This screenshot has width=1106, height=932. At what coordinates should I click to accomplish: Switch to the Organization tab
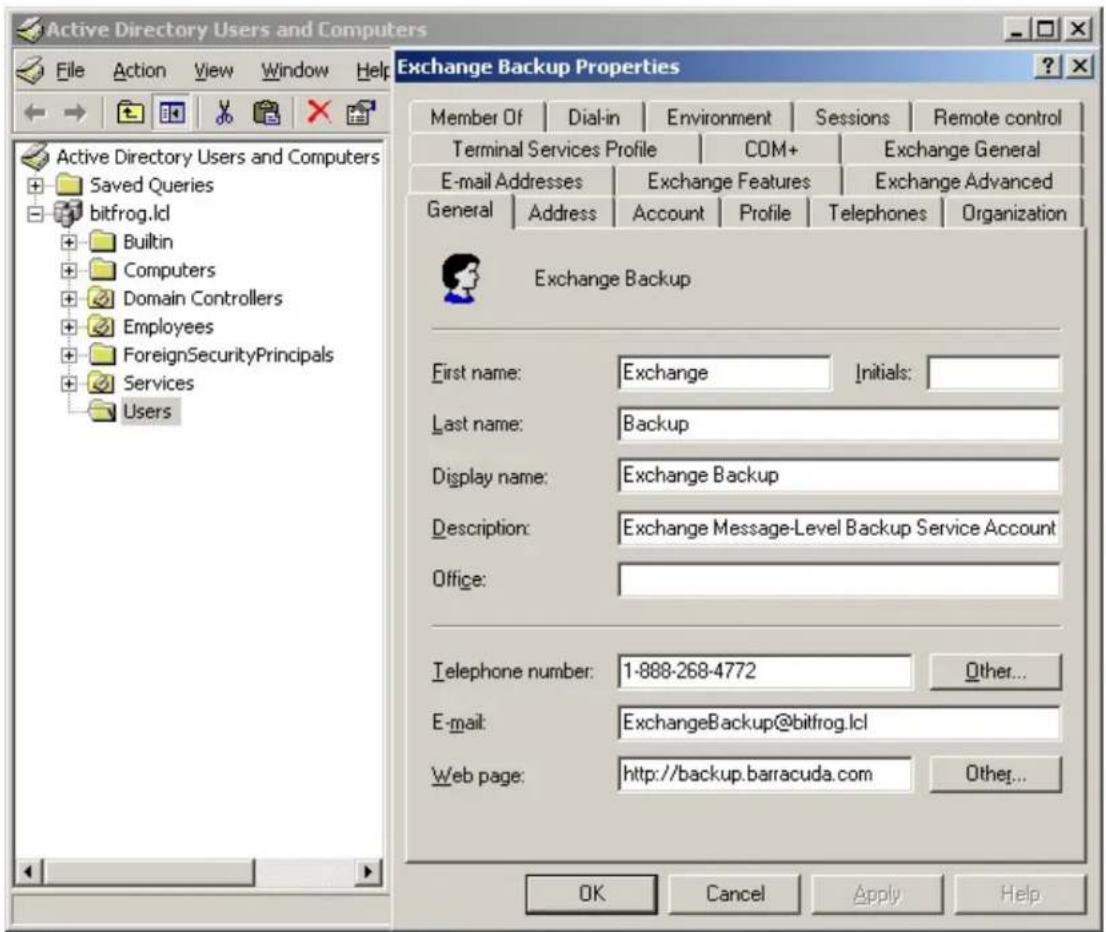1014,213
